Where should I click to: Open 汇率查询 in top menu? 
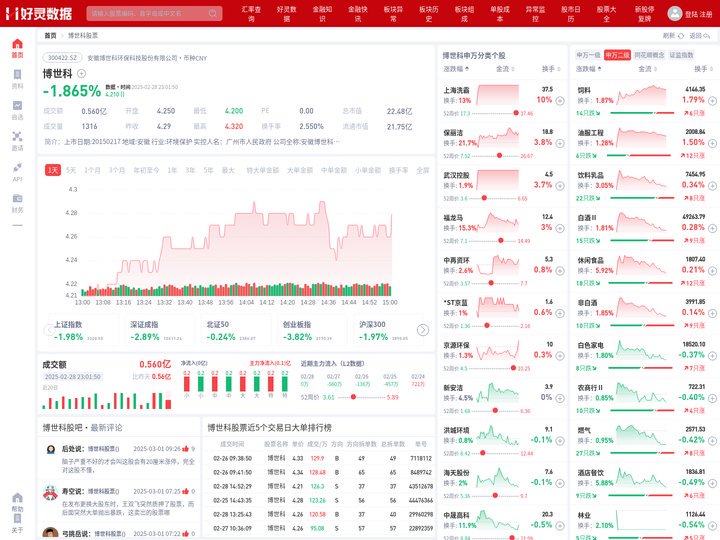(251, 14)
